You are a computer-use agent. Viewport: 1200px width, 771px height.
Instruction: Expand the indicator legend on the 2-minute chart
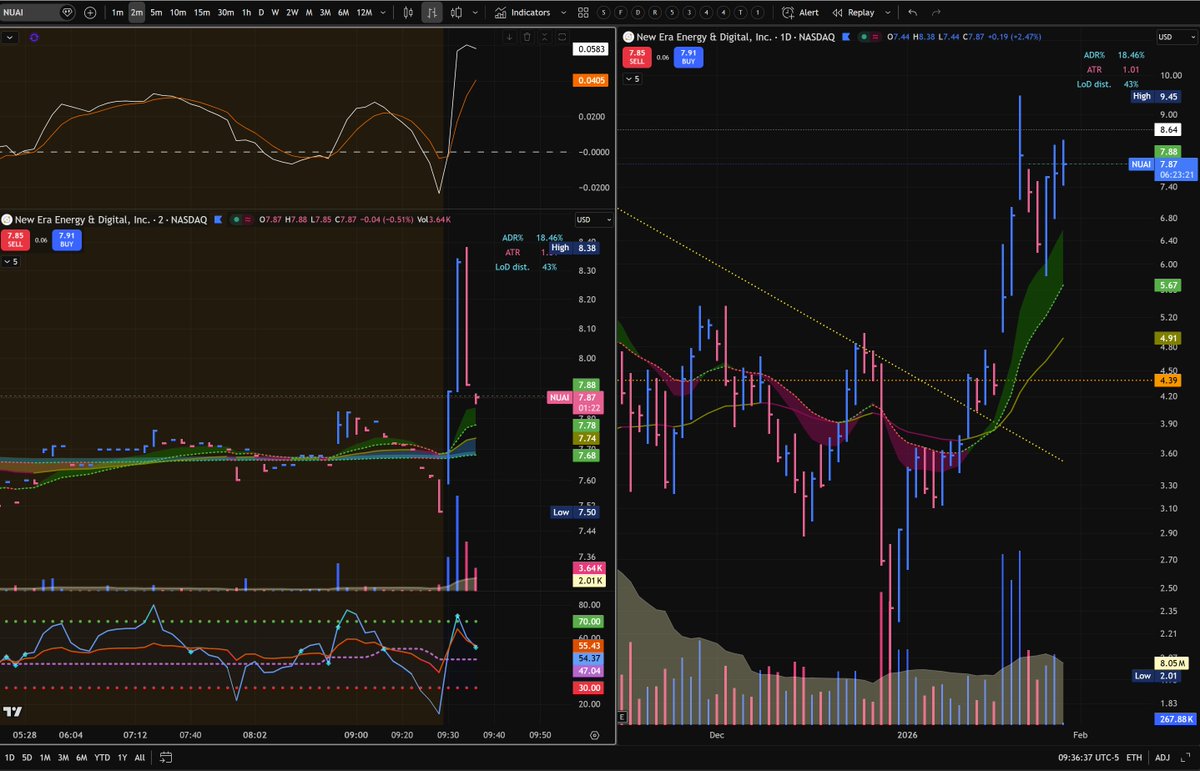[x=9, y=261]
